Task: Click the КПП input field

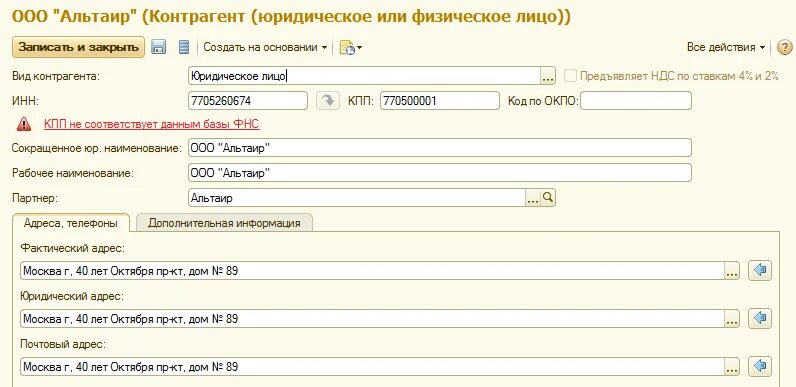Action: [x=440, y=101]
